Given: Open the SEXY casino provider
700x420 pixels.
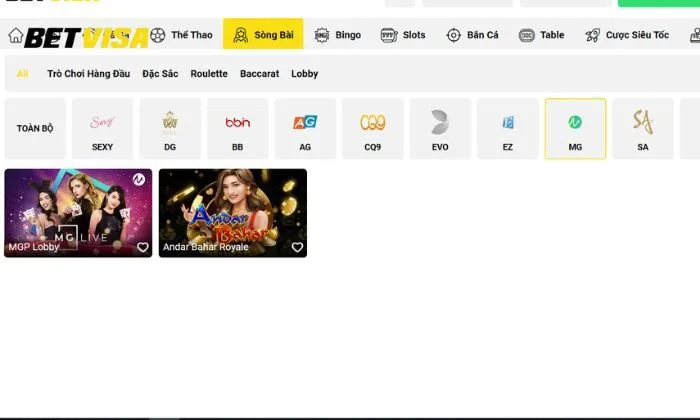Looking at the screenshot, I should pyautogui.click(x=102, y=128).
